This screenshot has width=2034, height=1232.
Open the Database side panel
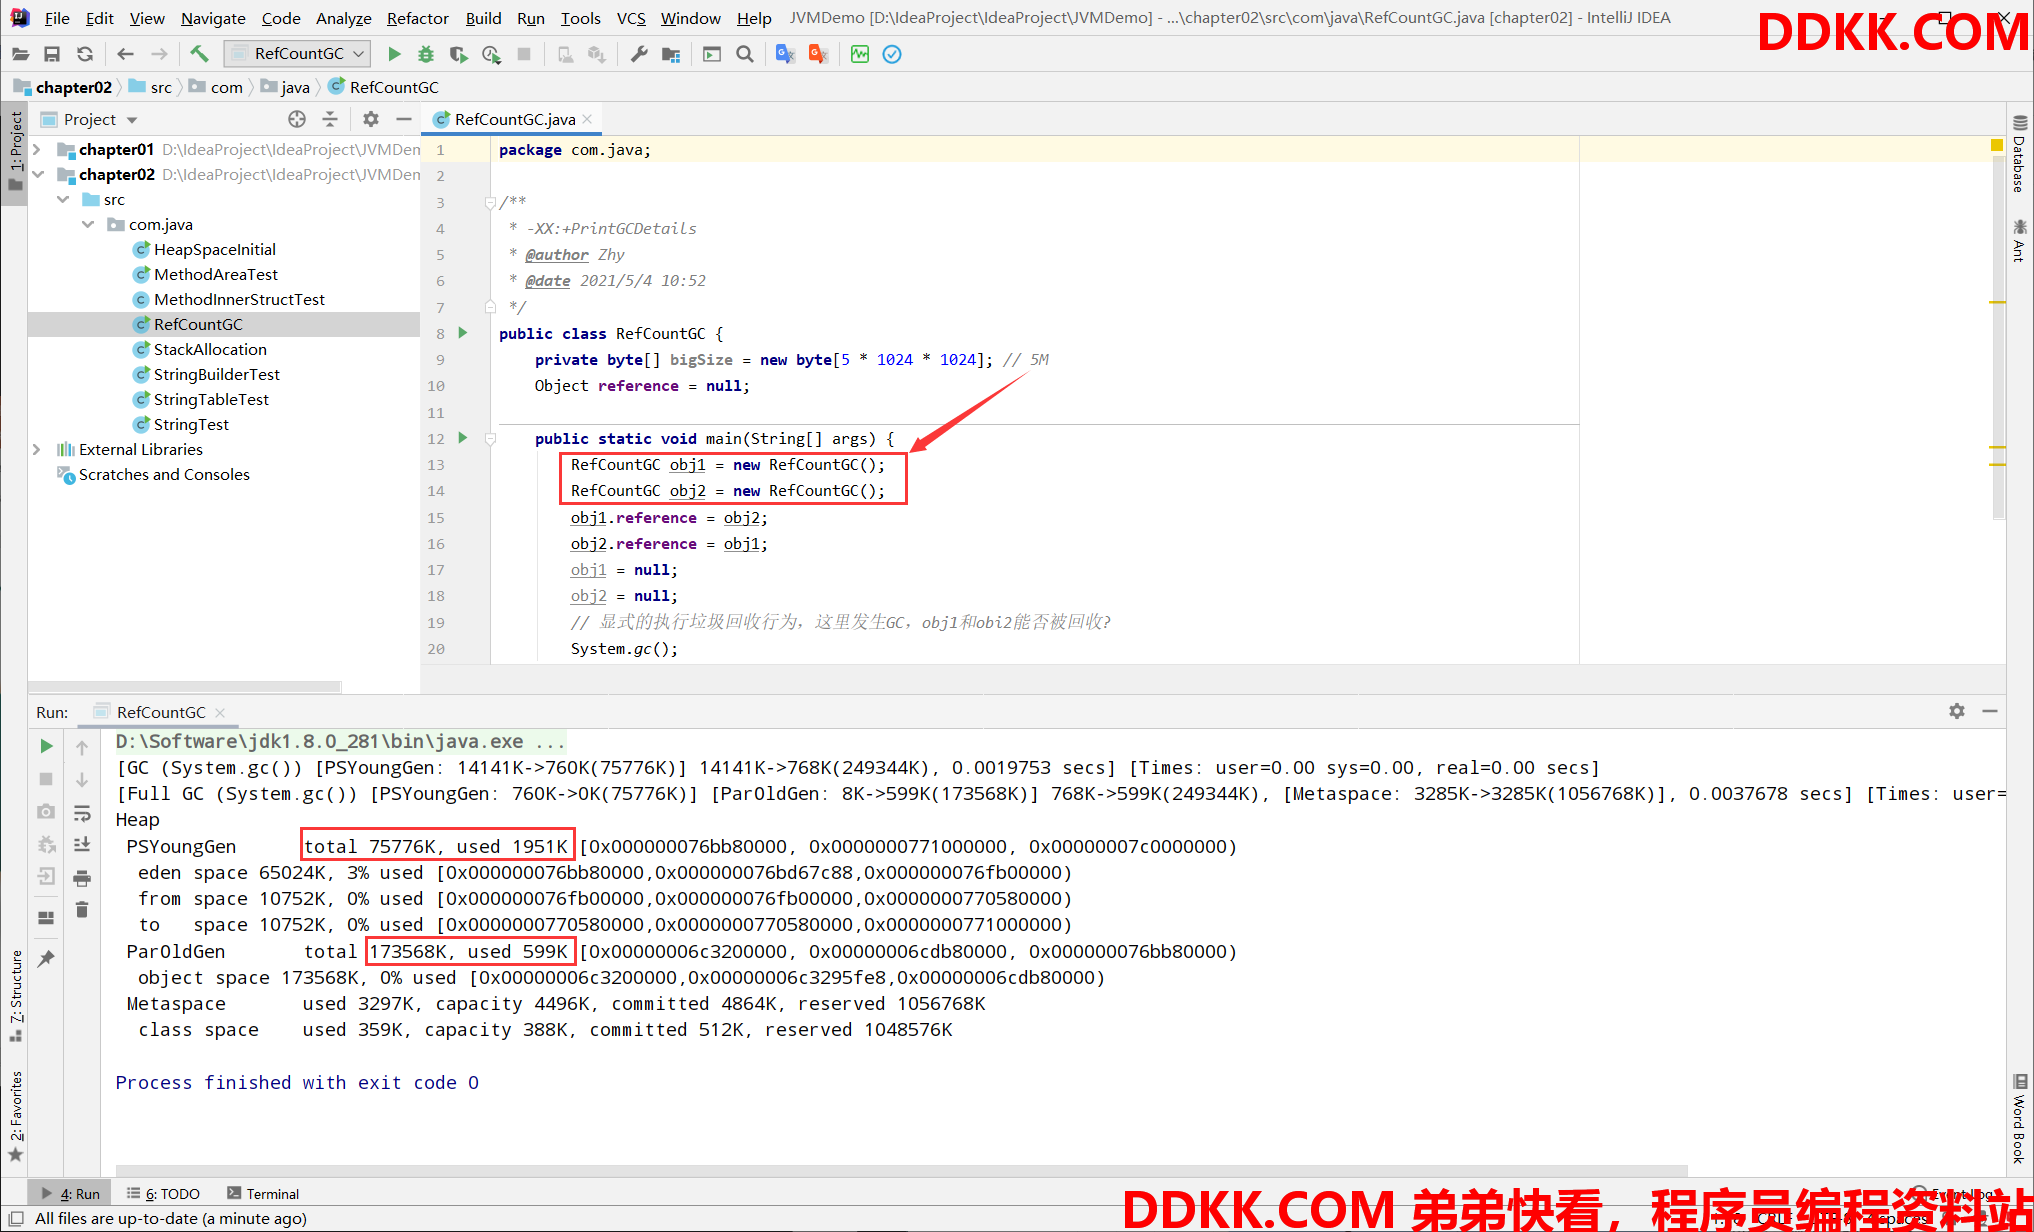pyautogui.click(x=2019, y=154)
